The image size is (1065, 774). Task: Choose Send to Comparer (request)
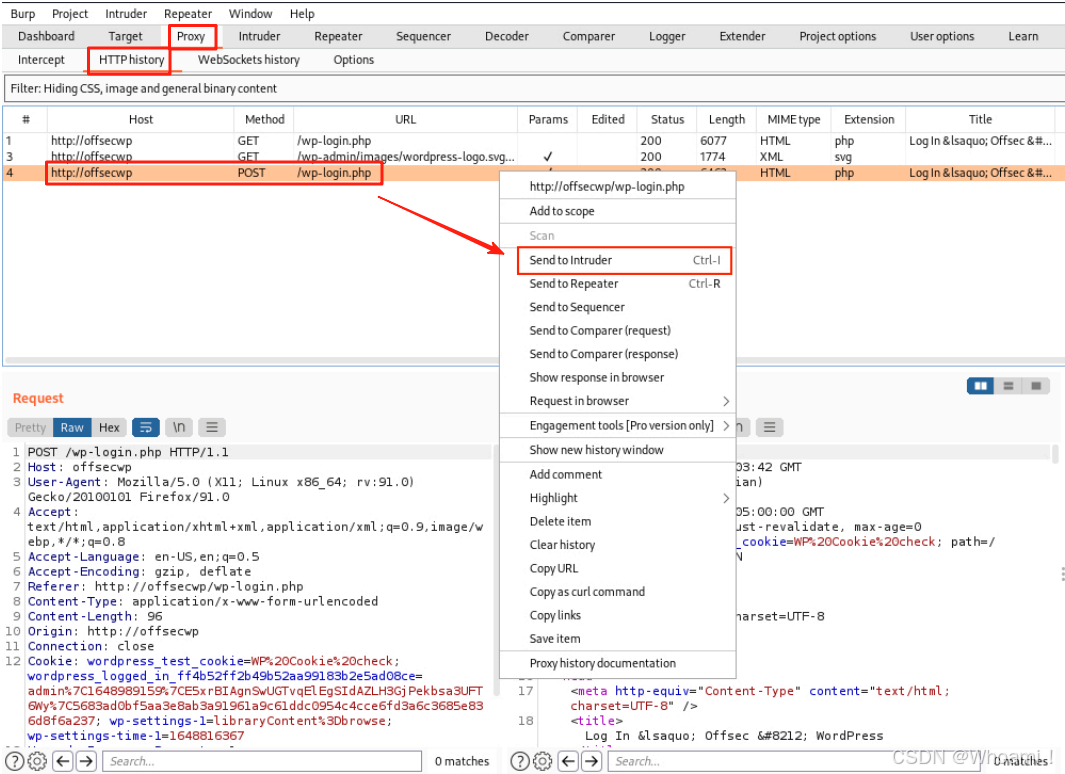617,331
